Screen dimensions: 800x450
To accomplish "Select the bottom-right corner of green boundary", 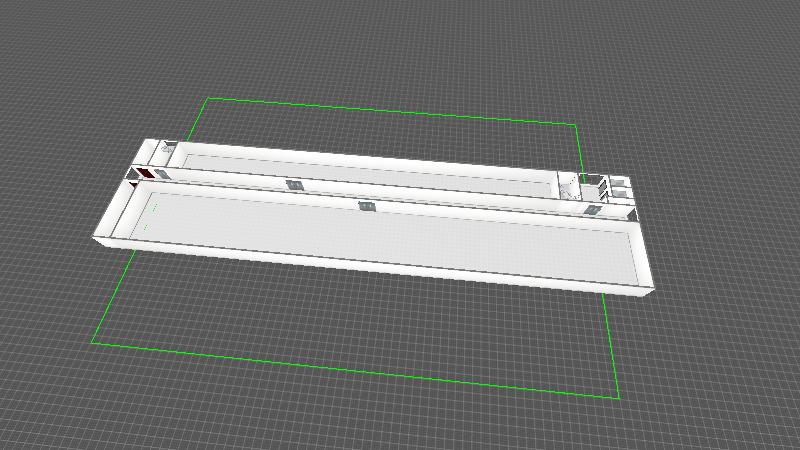I will pyautogui.click(x=619, y=398).
